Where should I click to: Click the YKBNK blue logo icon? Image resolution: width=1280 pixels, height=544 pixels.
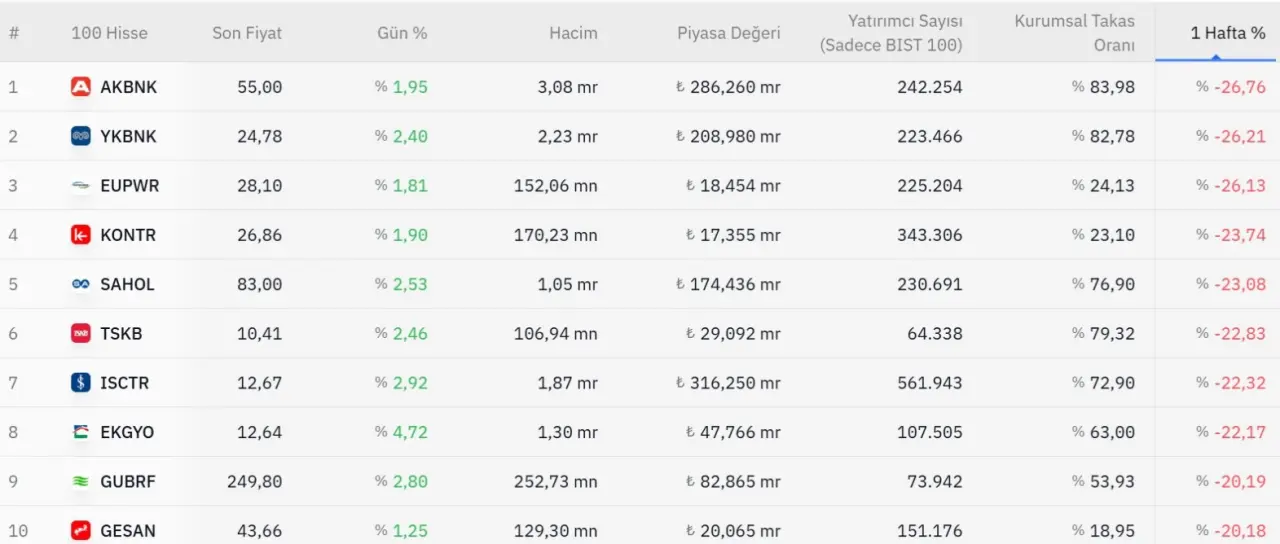point(81,136)
